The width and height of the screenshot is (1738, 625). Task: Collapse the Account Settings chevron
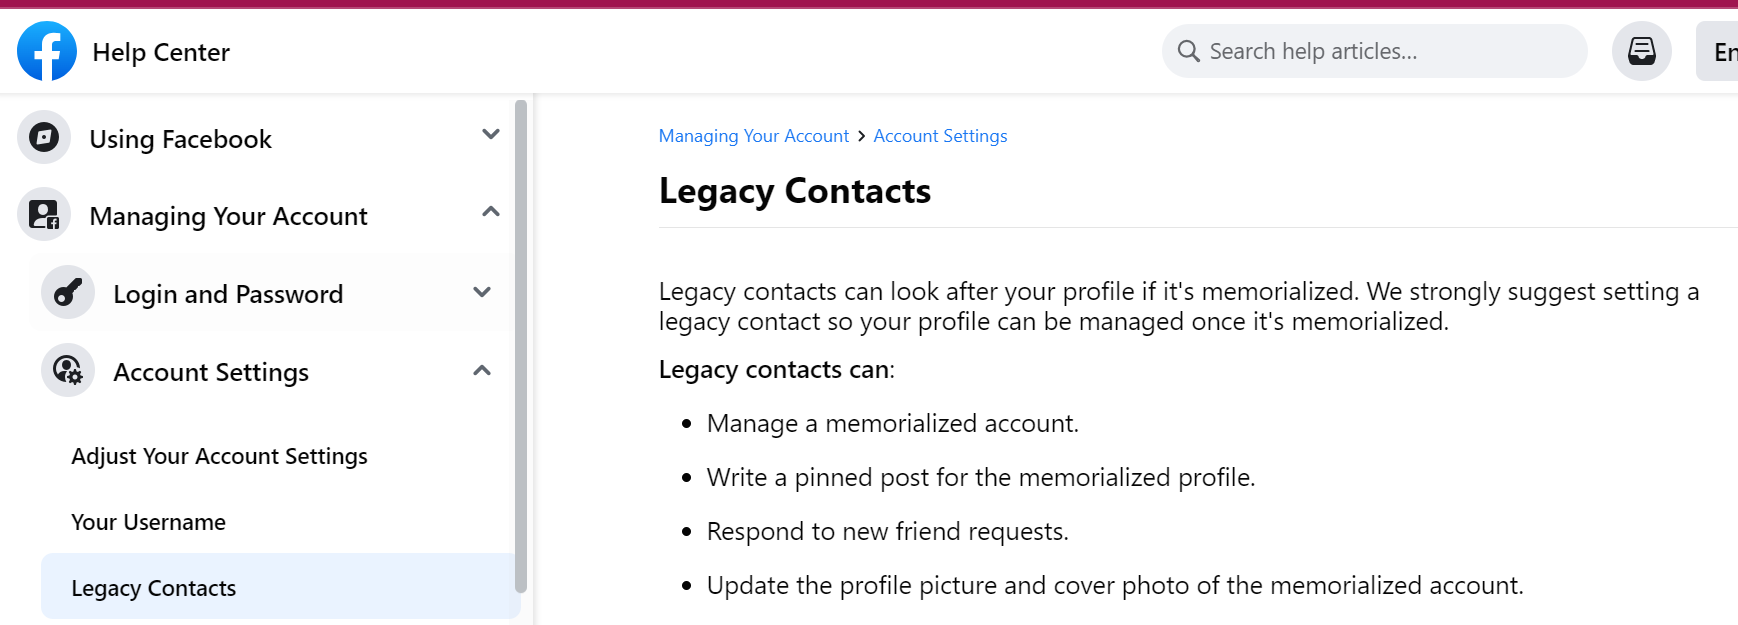pyautogui.click(x=482, y=370)
